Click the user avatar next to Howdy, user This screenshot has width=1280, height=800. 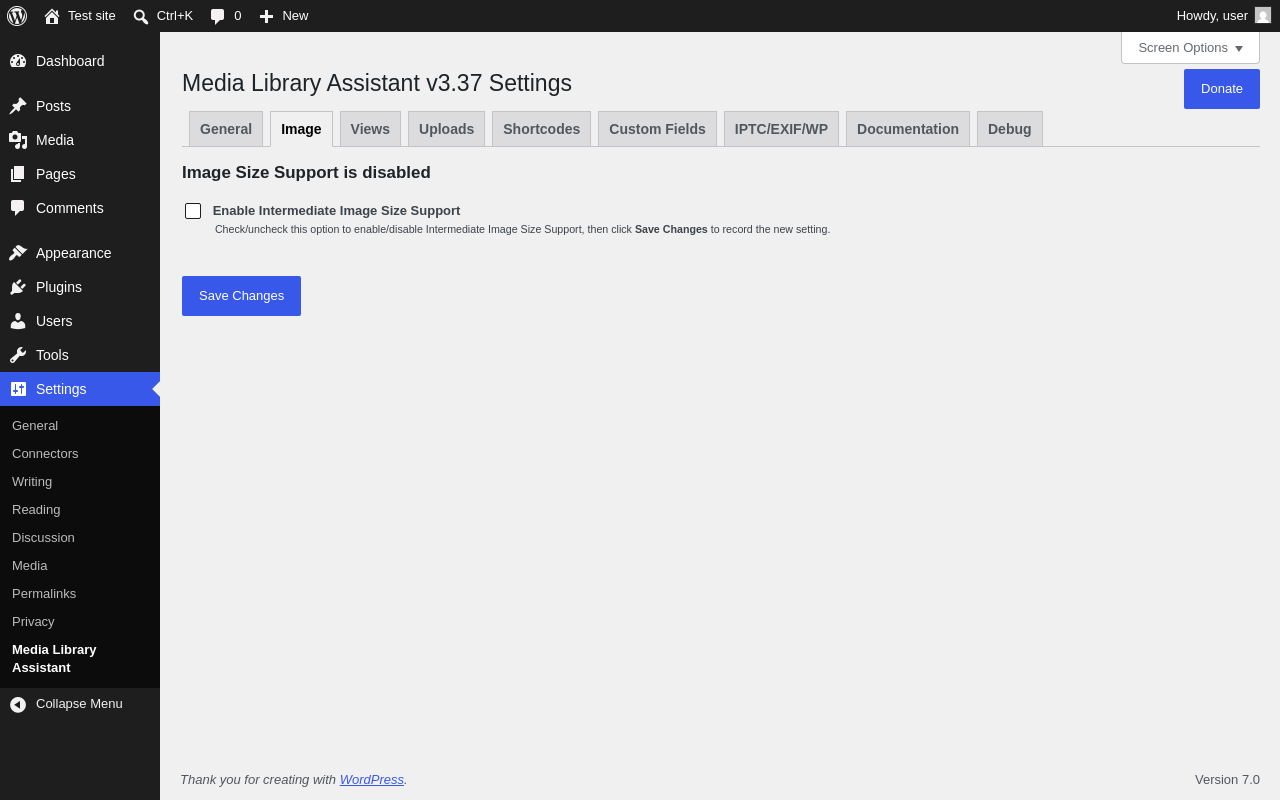click(x=1263, y=15)
